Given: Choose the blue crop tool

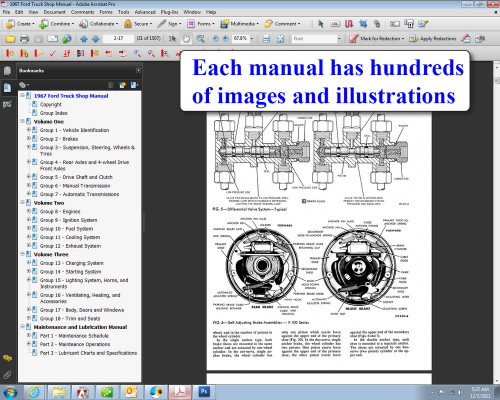Looking at the screenshot, I should (x=363, y=24).
